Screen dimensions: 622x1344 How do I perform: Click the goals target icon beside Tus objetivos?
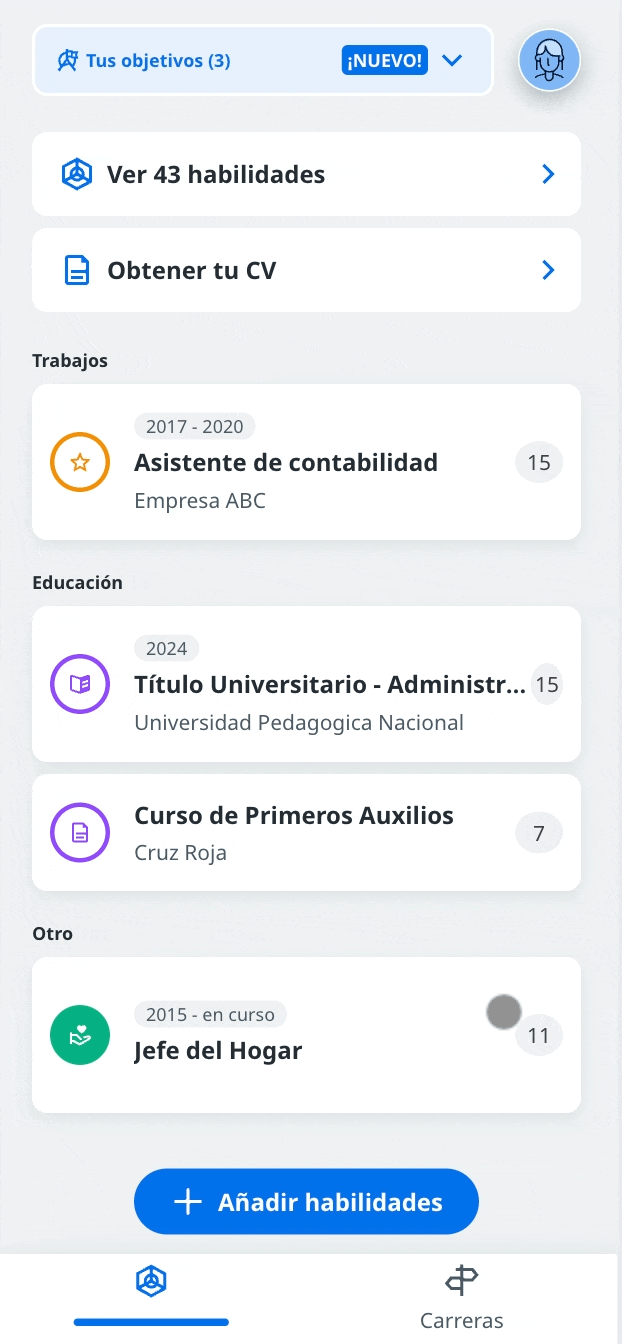(x=68, y=61)
